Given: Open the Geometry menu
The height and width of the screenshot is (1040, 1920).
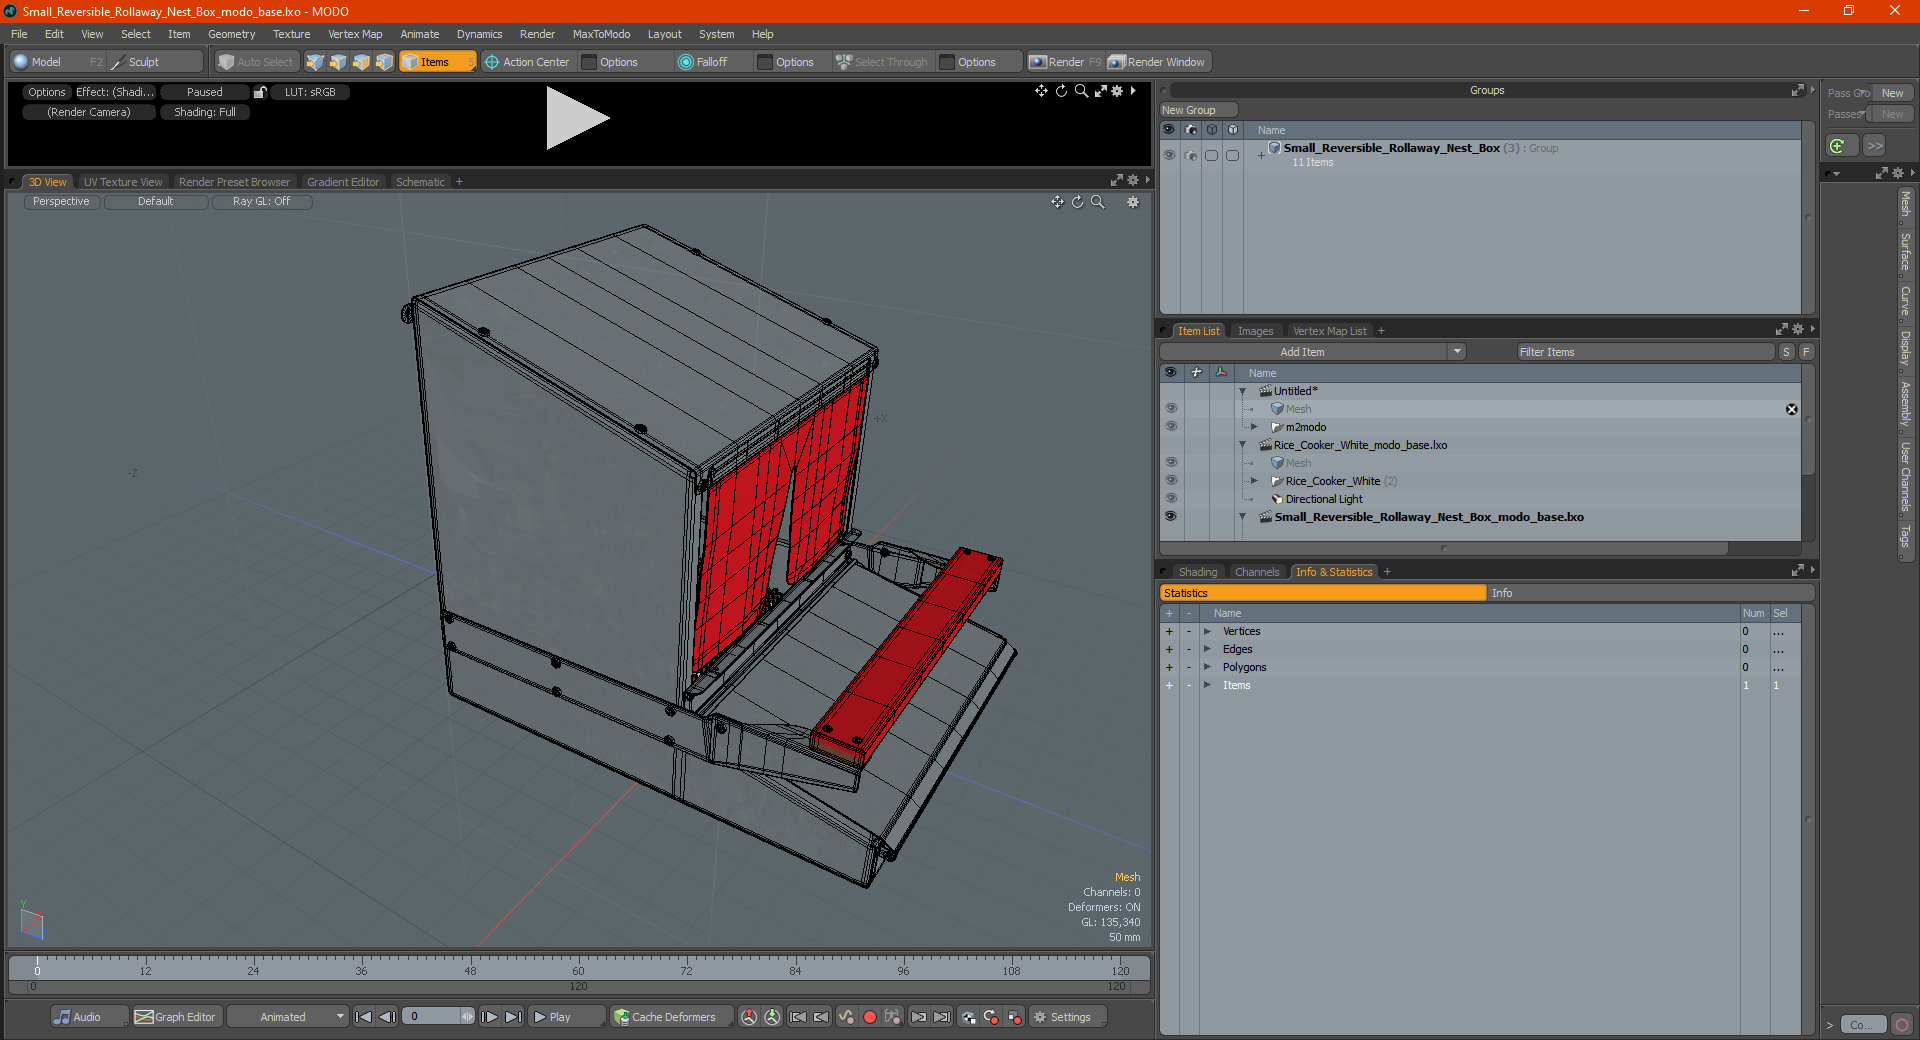Looking at the screenshot, I should (x=231, y=34).
